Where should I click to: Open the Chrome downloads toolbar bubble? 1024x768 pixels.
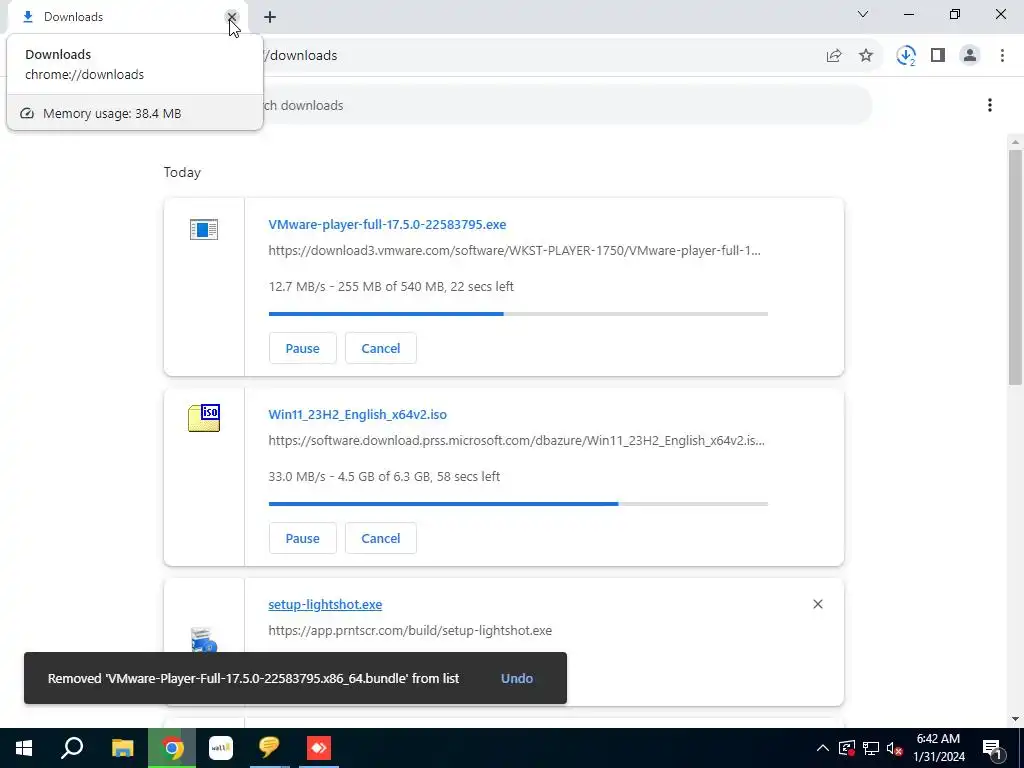(906, 56)
